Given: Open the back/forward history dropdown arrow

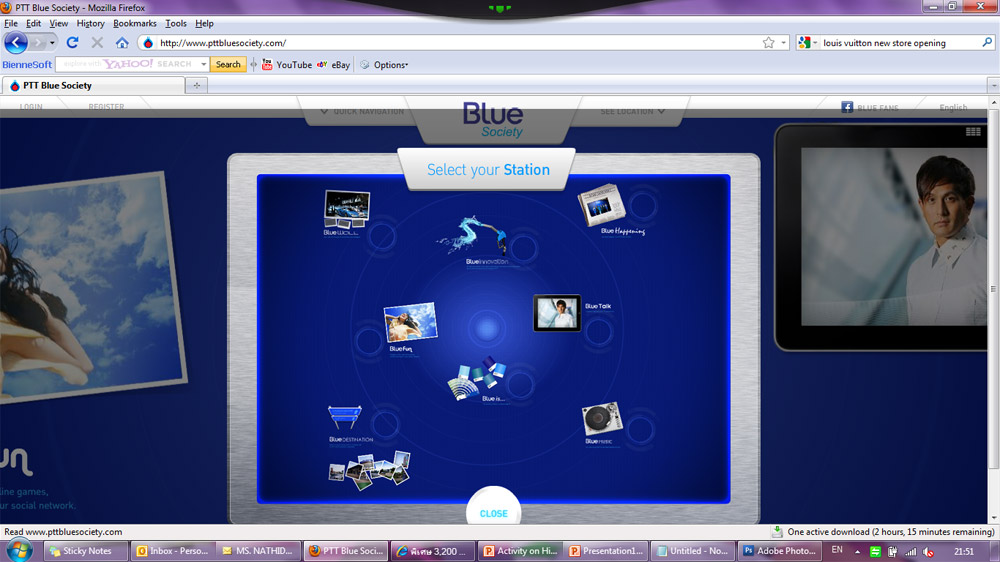Looking at the screenshot, I should pos(52,43).
